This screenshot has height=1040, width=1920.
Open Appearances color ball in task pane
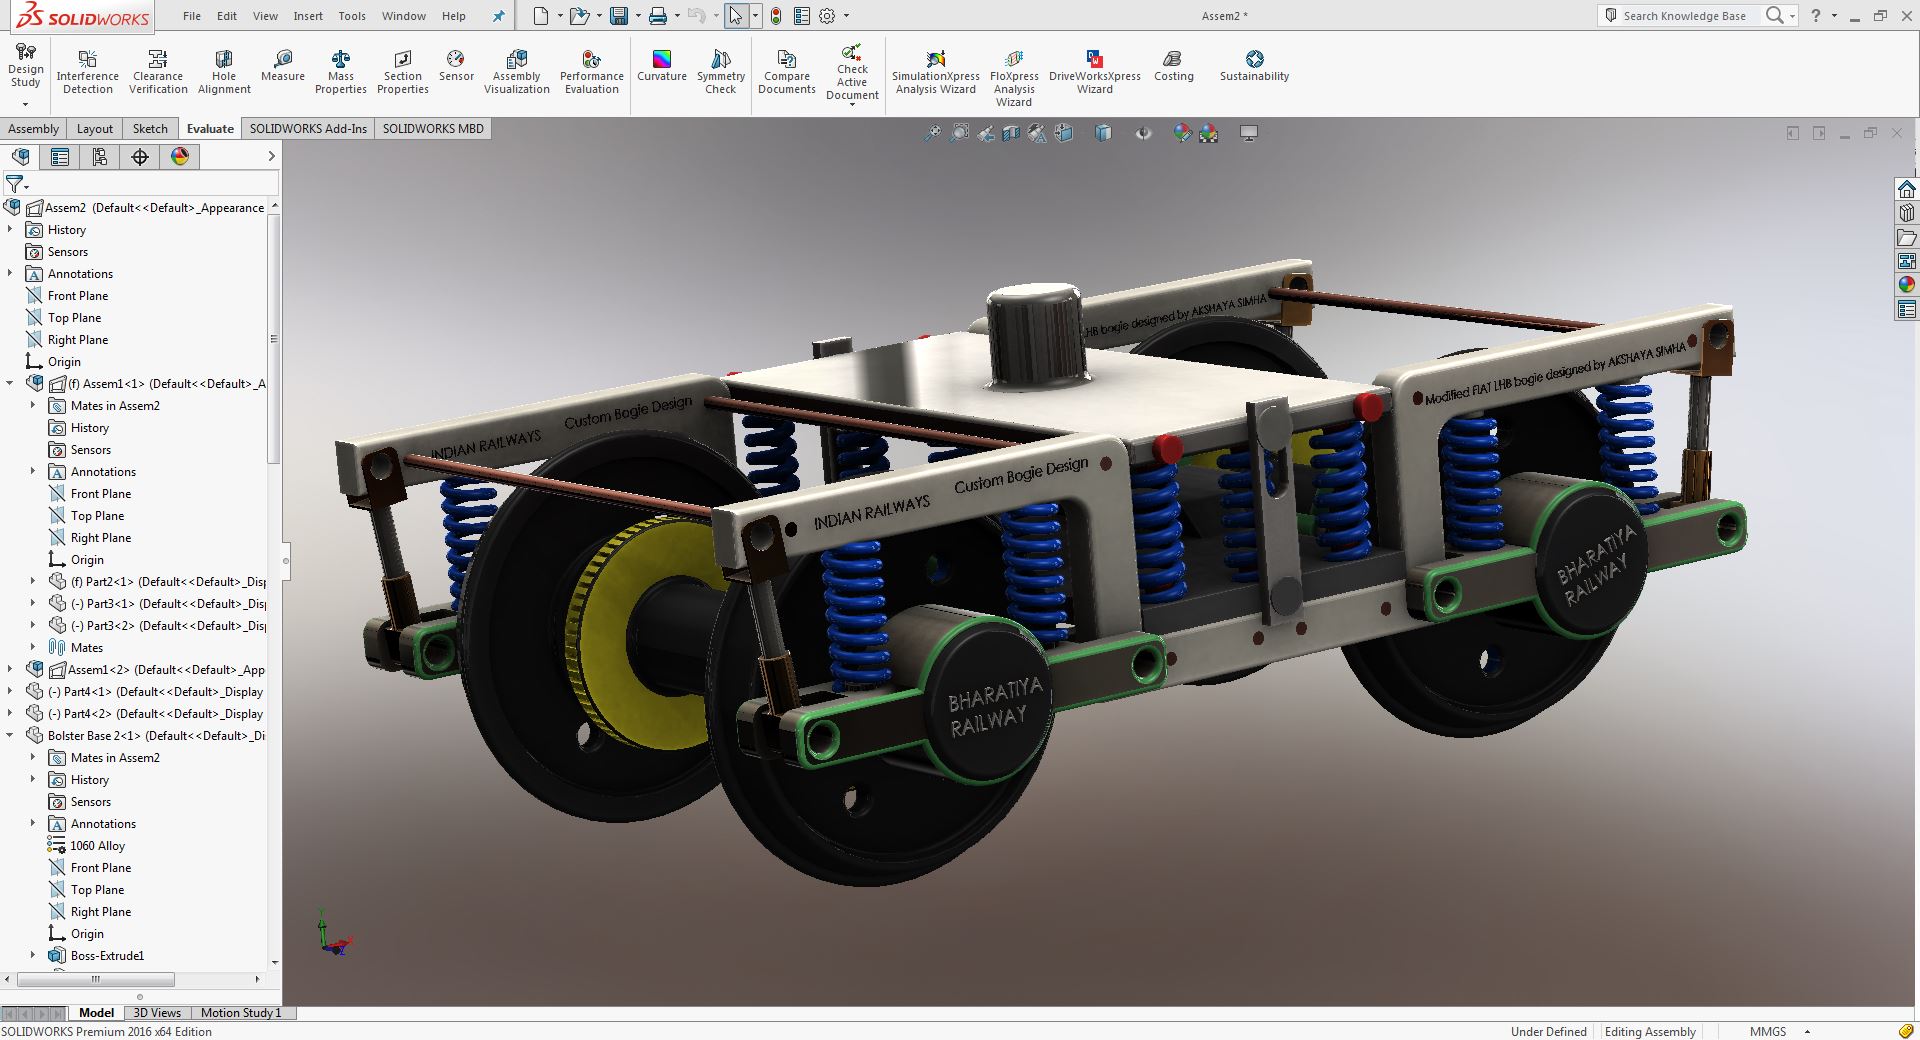[1907, 285]
